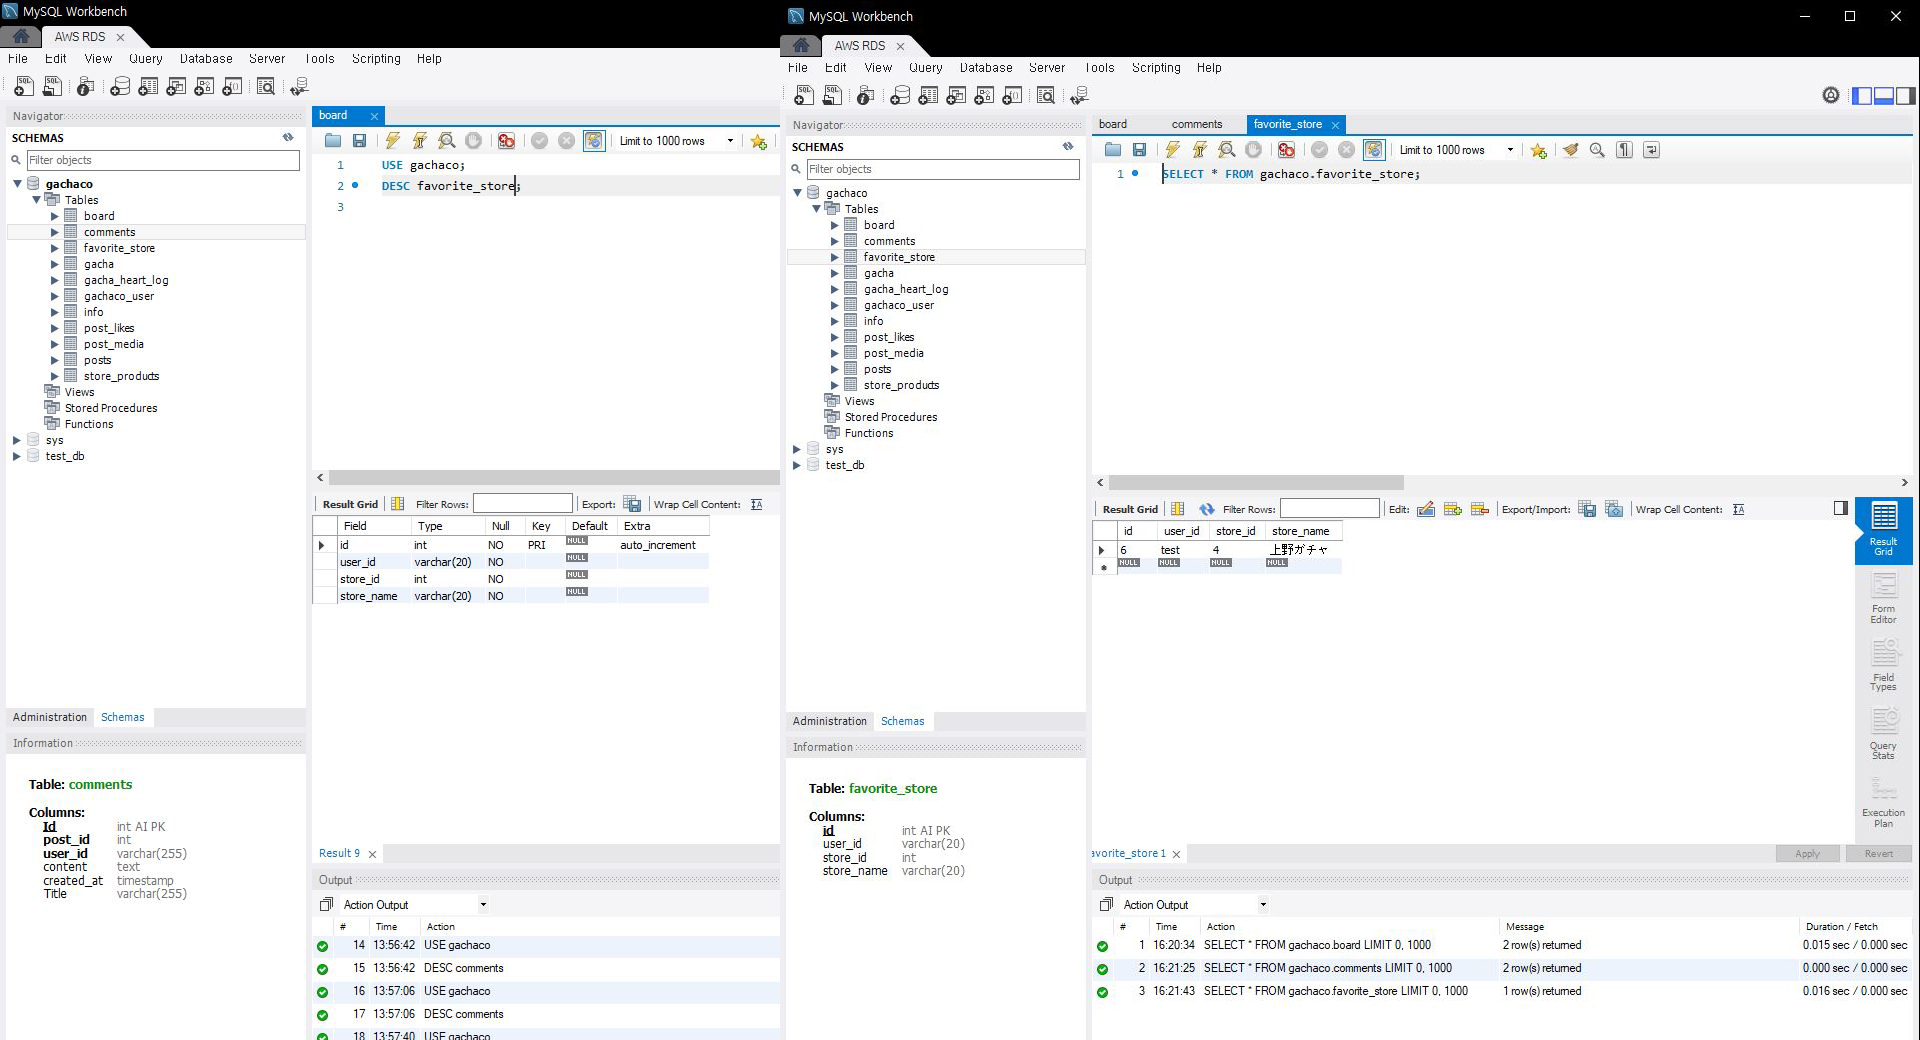Image resolution: width=1920 pixels, height=1040 pixels.
Task: Toggle bottom output panel visibility in right window
Action: [1884, 96]
